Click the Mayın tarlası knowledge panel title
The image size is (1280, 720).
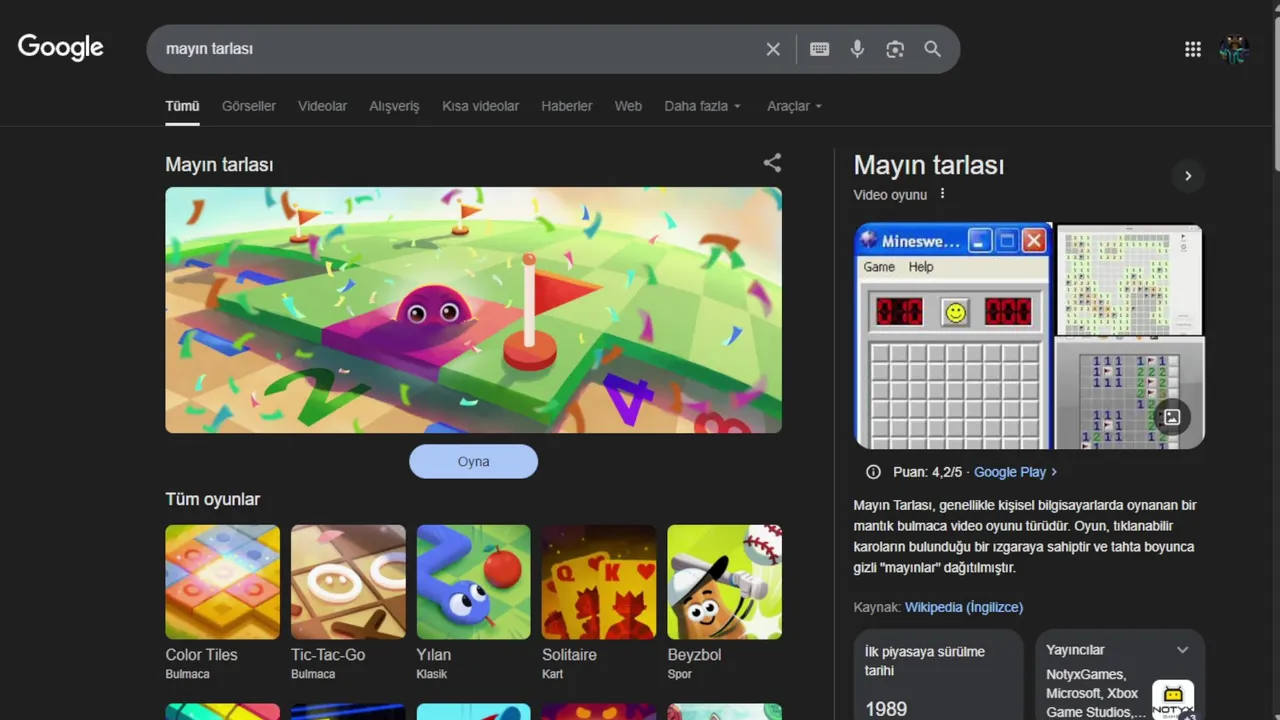pyautogui.click(x=928, y=165)
